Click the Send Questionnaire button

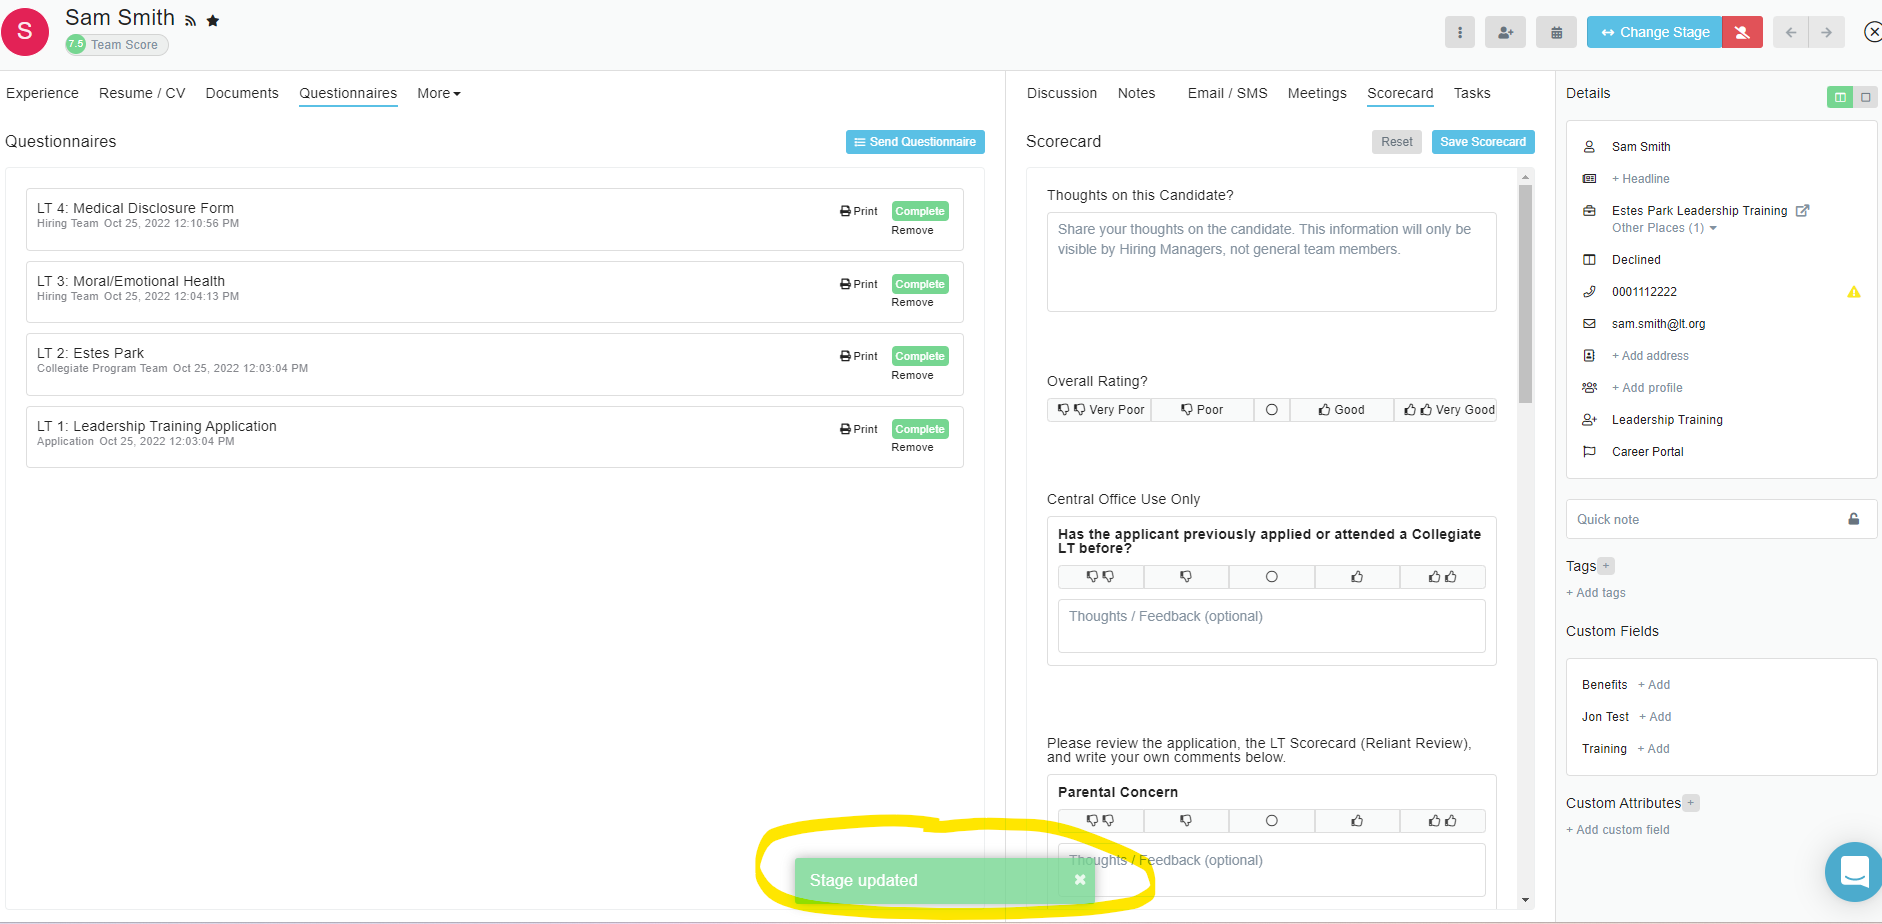click(914, 142)
